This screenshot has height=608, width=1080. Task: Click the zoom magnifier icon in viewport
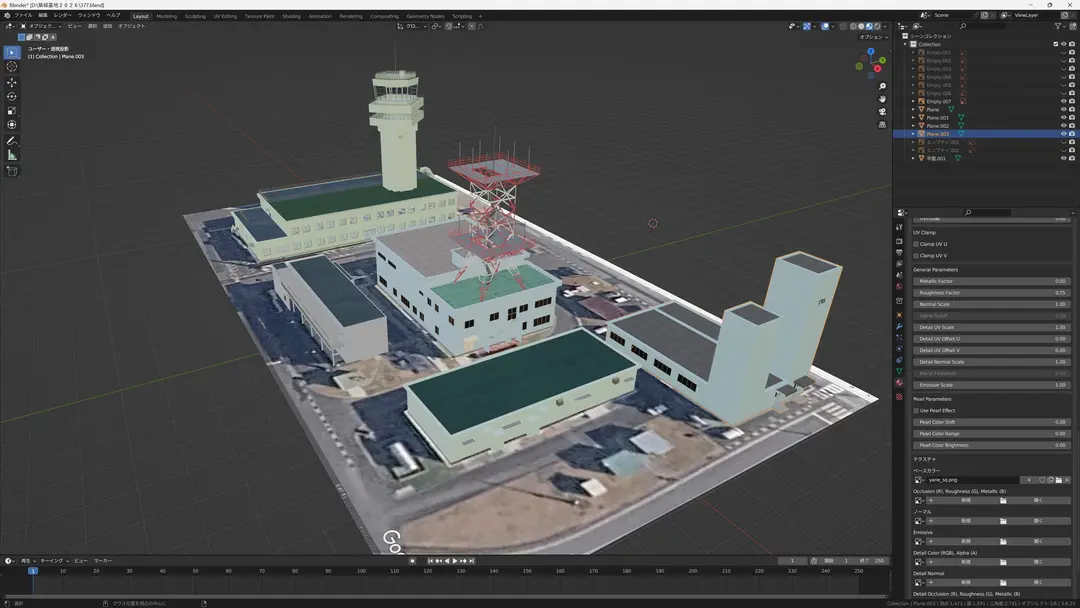pyautogui.click(x=882, y=87)
